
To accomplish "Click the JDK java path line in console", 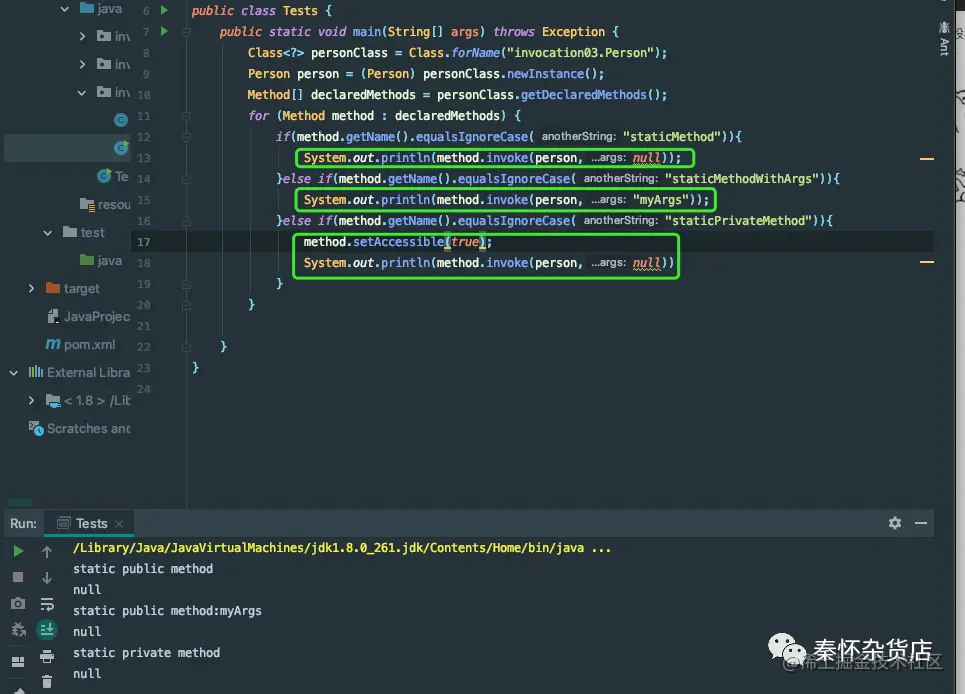I will pos(342,548).
